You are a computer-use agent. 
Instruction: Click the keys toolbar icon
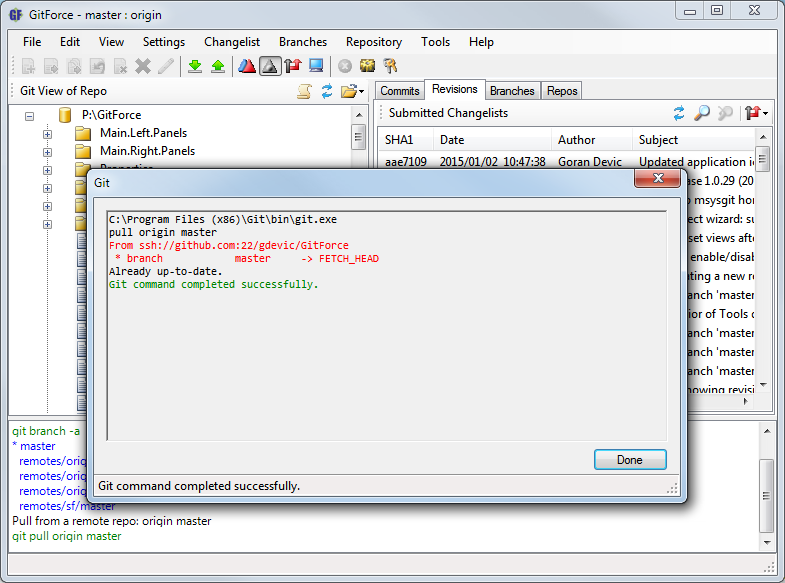click(390, 66)
